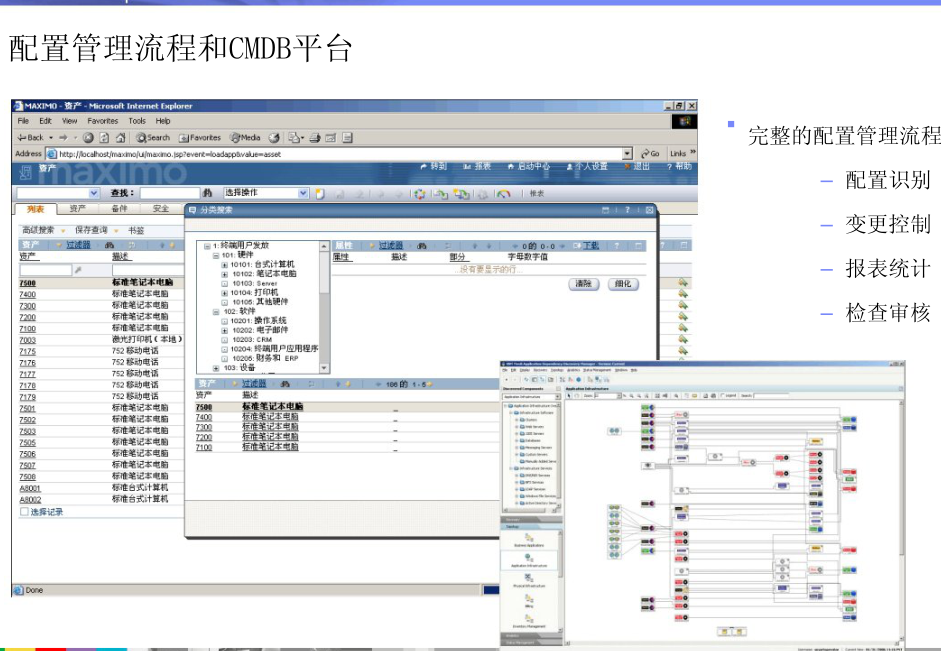Switch to the 资产 tab
The image size is (941, 651).
77,209
